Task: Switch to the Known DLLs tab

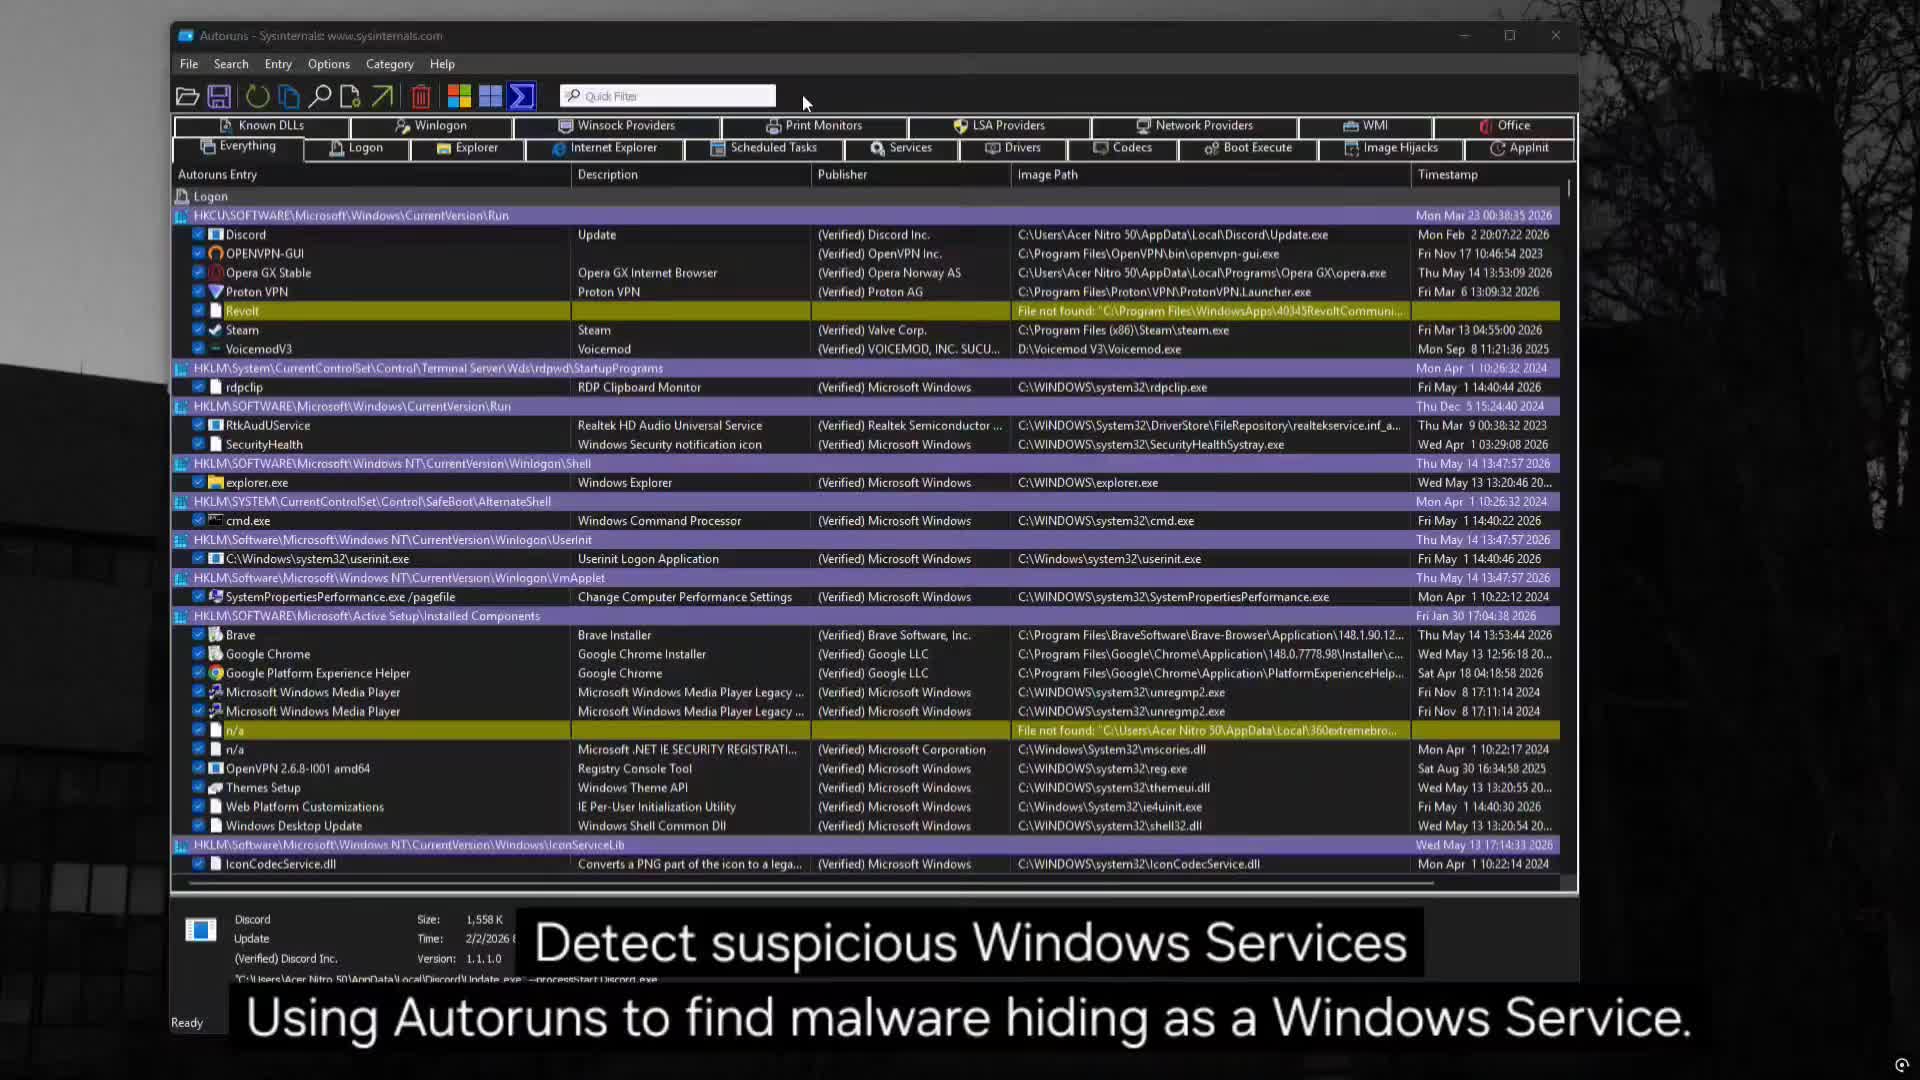Action: point(262,126)
